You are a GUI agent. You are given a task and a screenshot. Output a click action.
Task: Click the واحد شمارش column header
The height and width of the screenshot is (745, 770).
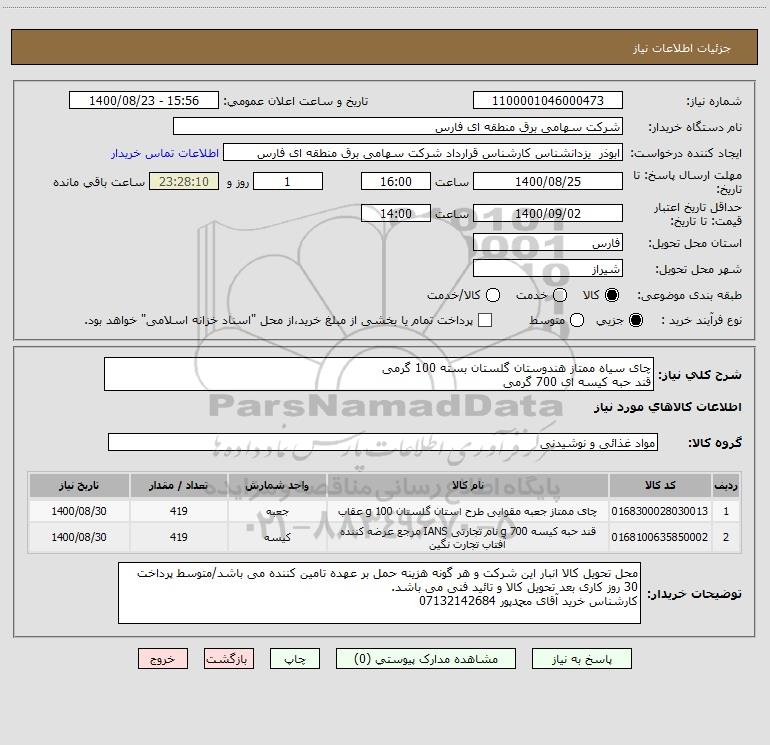pyautogui.click(x=277, y=485)
